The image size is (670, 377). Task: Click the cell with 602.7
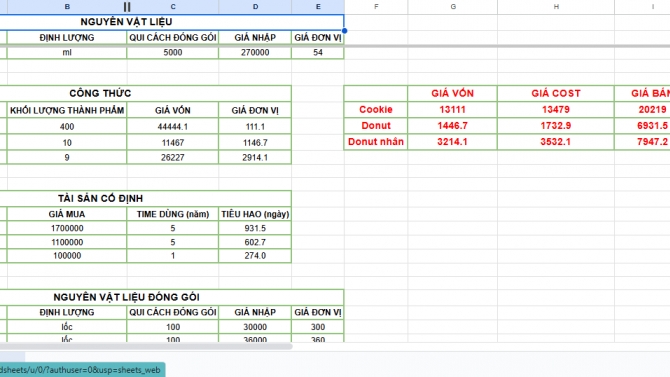[255, 242]
